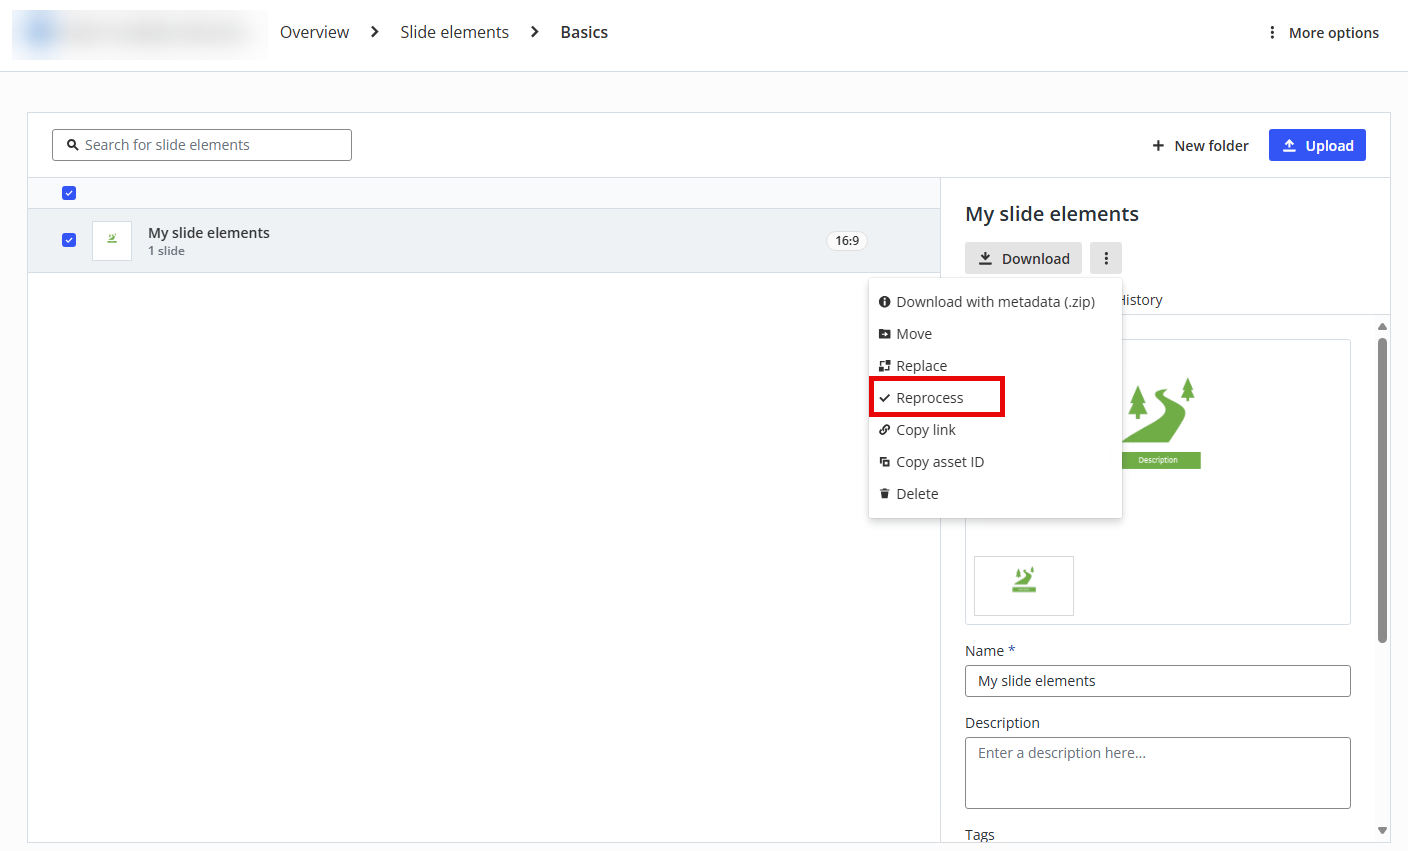Select Copy asset ID menu entry
1408x851 pixels.
pyautogui.click(x=995, y=462)
